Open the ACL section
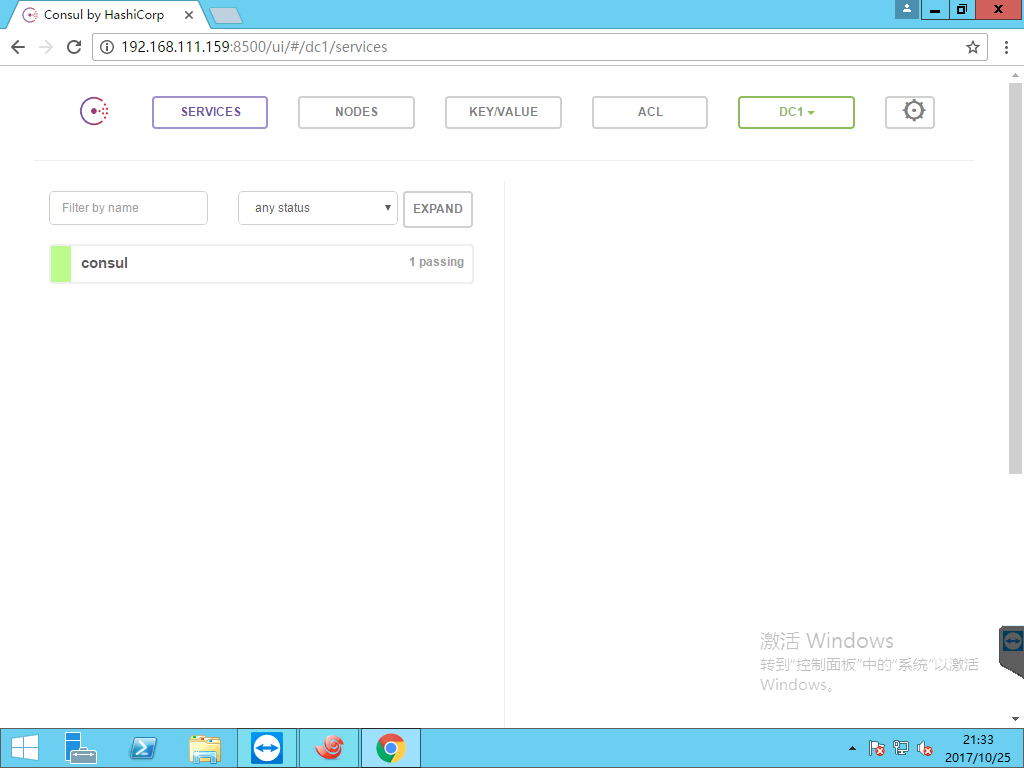 (x=650, y=112)
